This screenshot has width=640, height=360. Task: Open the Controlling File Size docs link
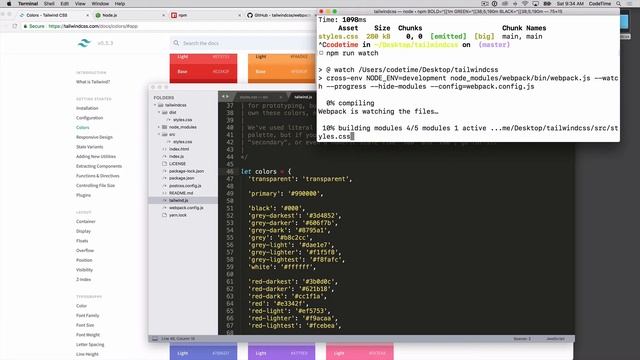pyautogui.click(x=95, y=186)
